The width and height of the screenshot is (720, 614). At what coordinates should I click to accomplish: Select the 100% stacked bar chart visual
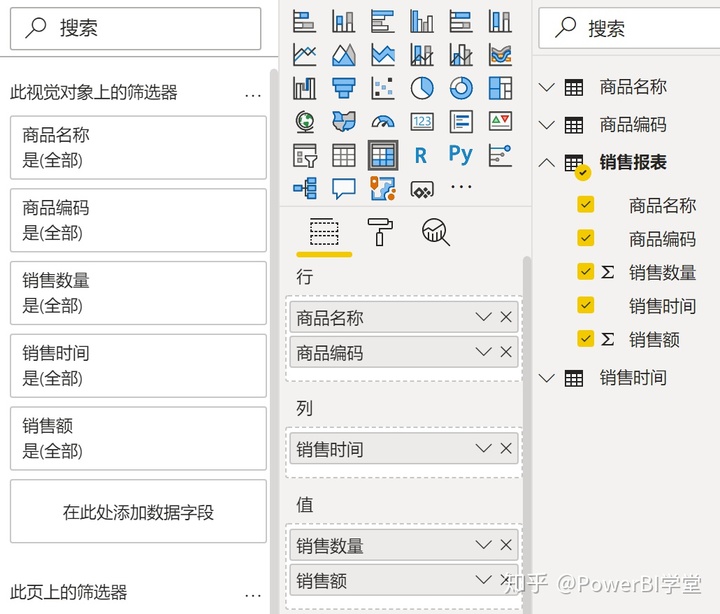coord(461,21)
